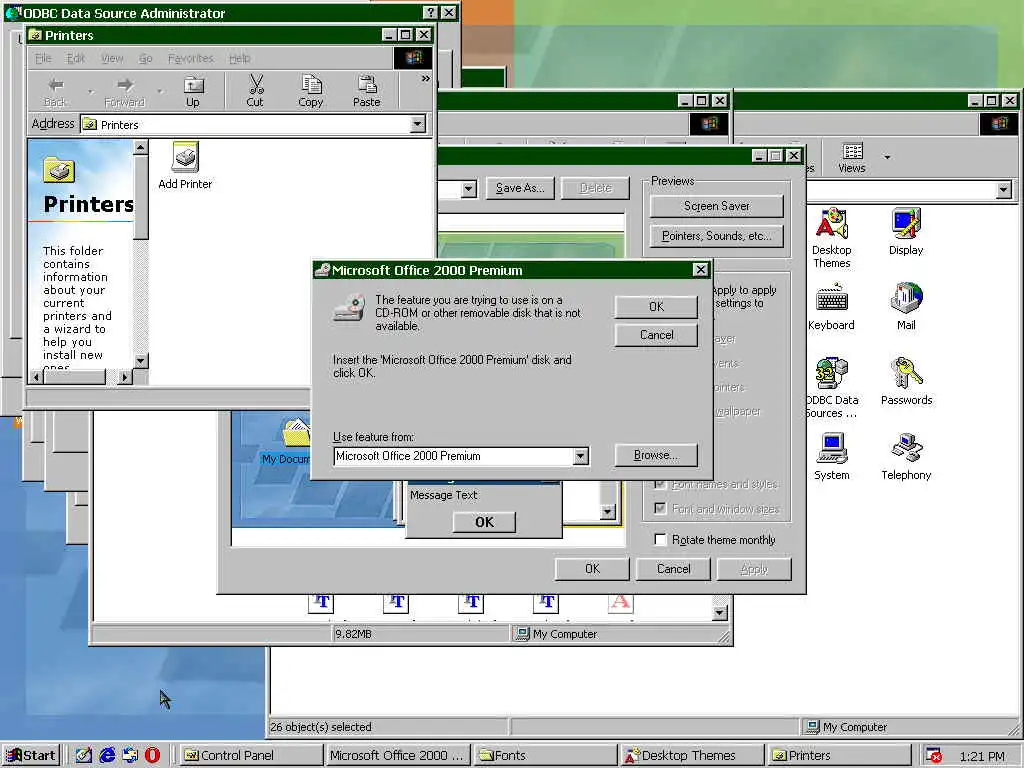Screen dimensions: 1024x768
Task: Open the Use feature from dropdown
Action: point(581,456)
